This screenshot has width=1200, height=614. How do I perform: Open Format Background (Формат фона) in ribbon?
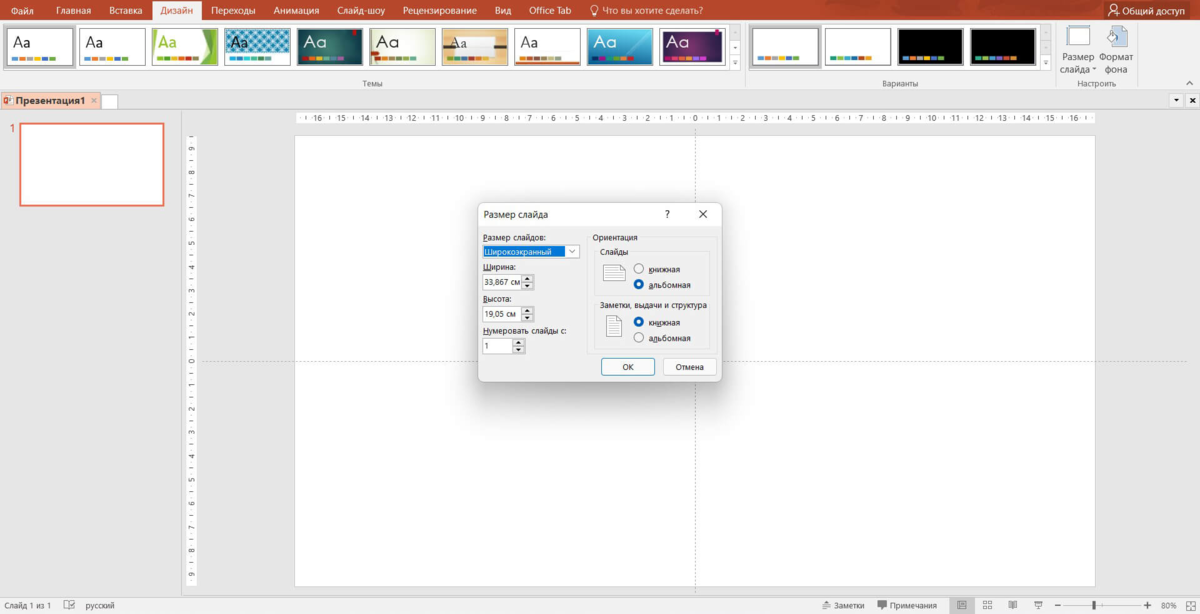click(x=1116, y=50)
